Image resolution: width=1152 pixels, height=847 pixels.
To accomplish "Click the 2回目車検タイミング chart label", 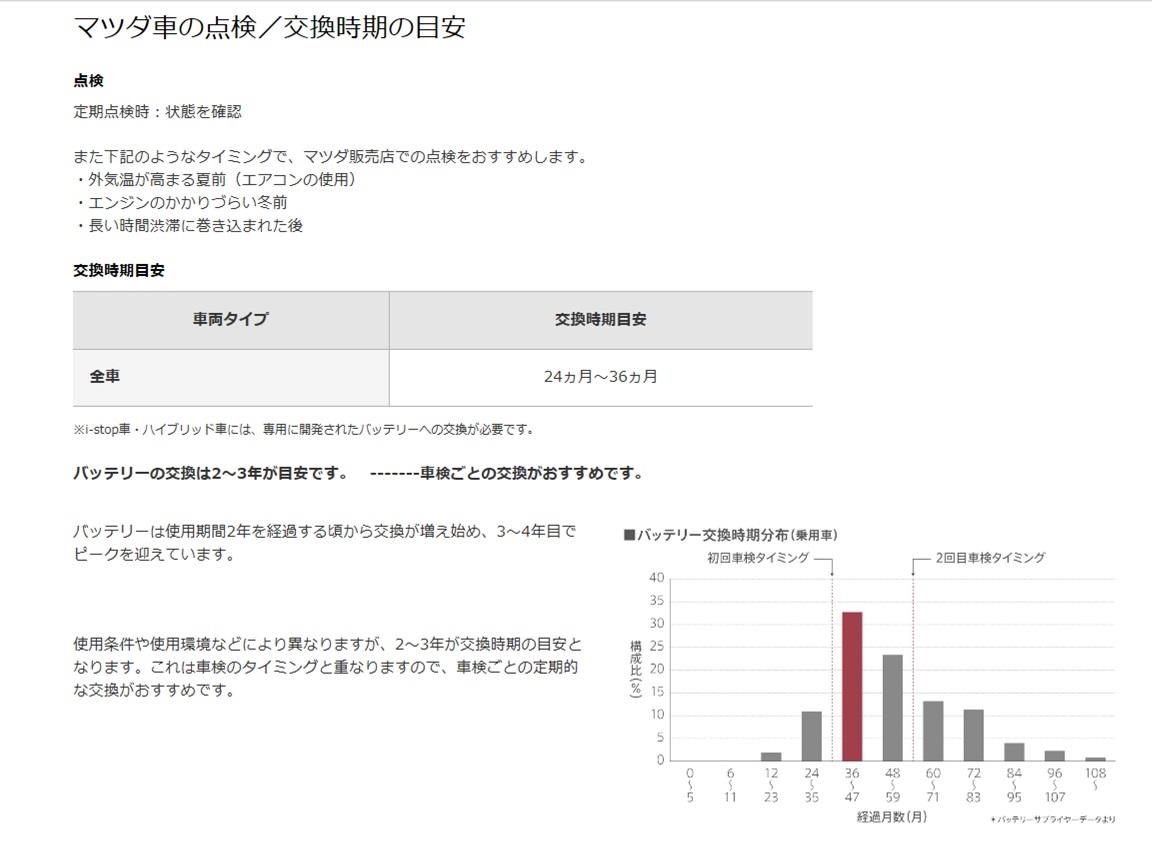I will (x=990, y=558).
